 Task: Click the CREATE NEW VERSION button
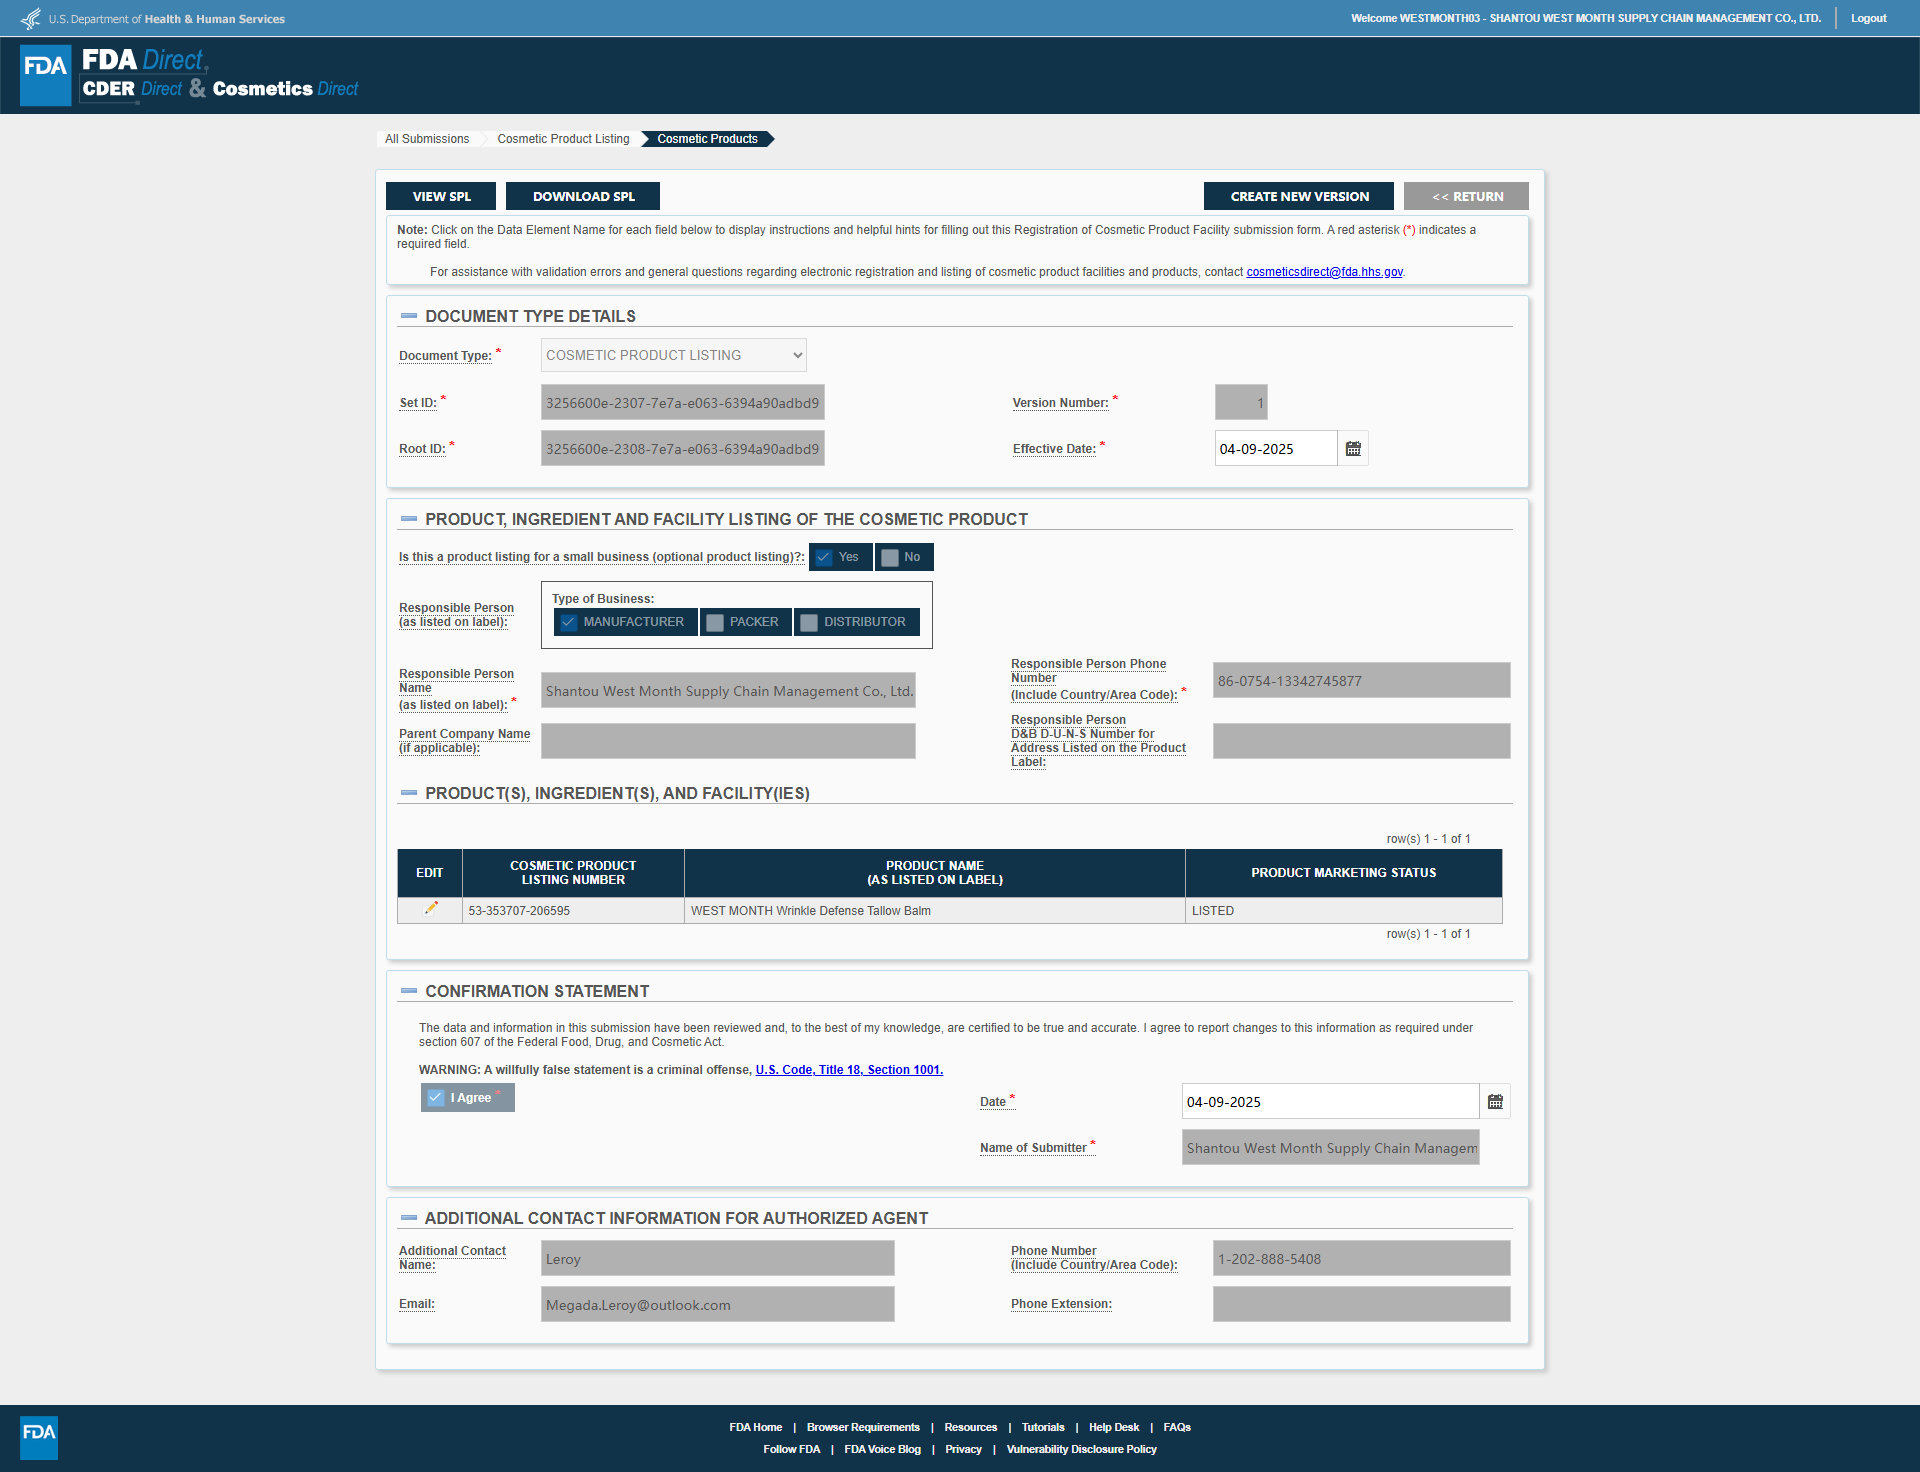coord(1299,196)
